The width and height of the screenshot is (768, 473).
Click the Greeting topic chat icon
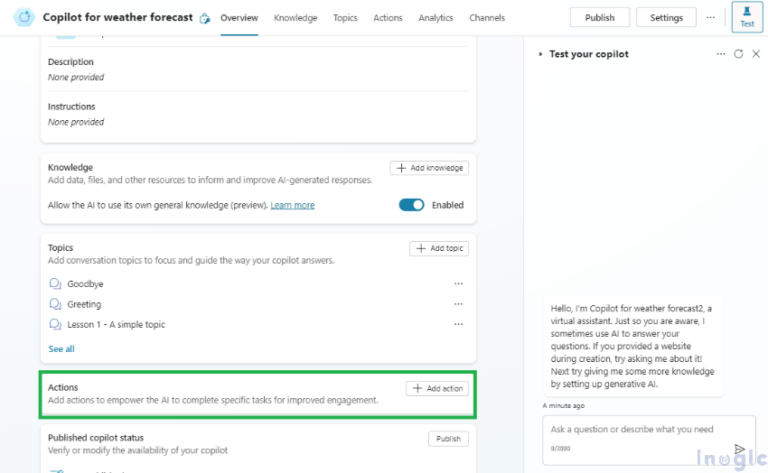tap(55, 304)
